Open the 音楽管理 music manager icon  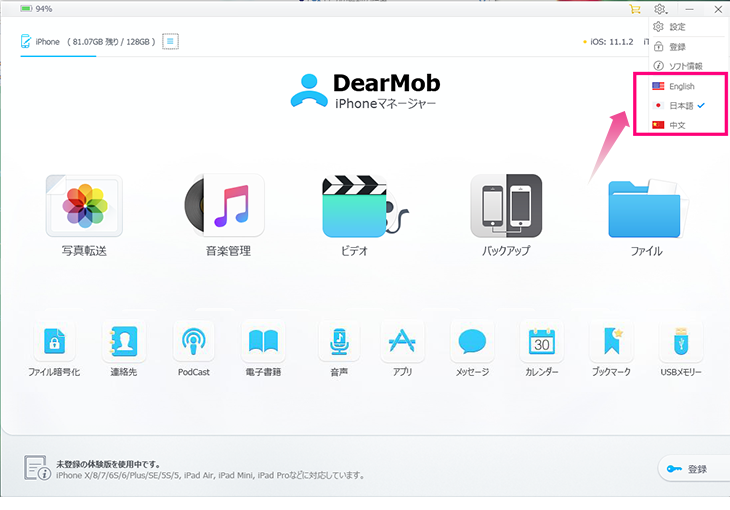pyautogui.click(x=224, y=205)
